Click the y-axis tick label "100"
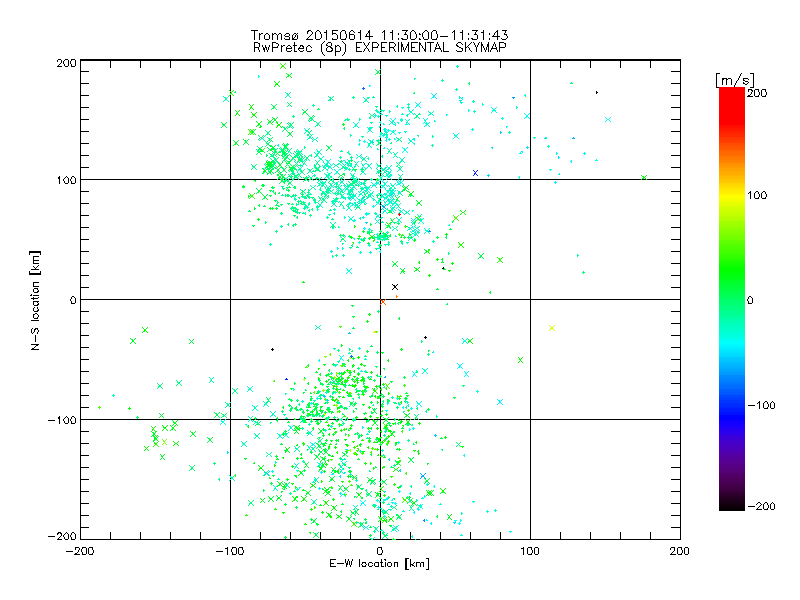Viewport: 800px width, 600px height. pos(66,180)
